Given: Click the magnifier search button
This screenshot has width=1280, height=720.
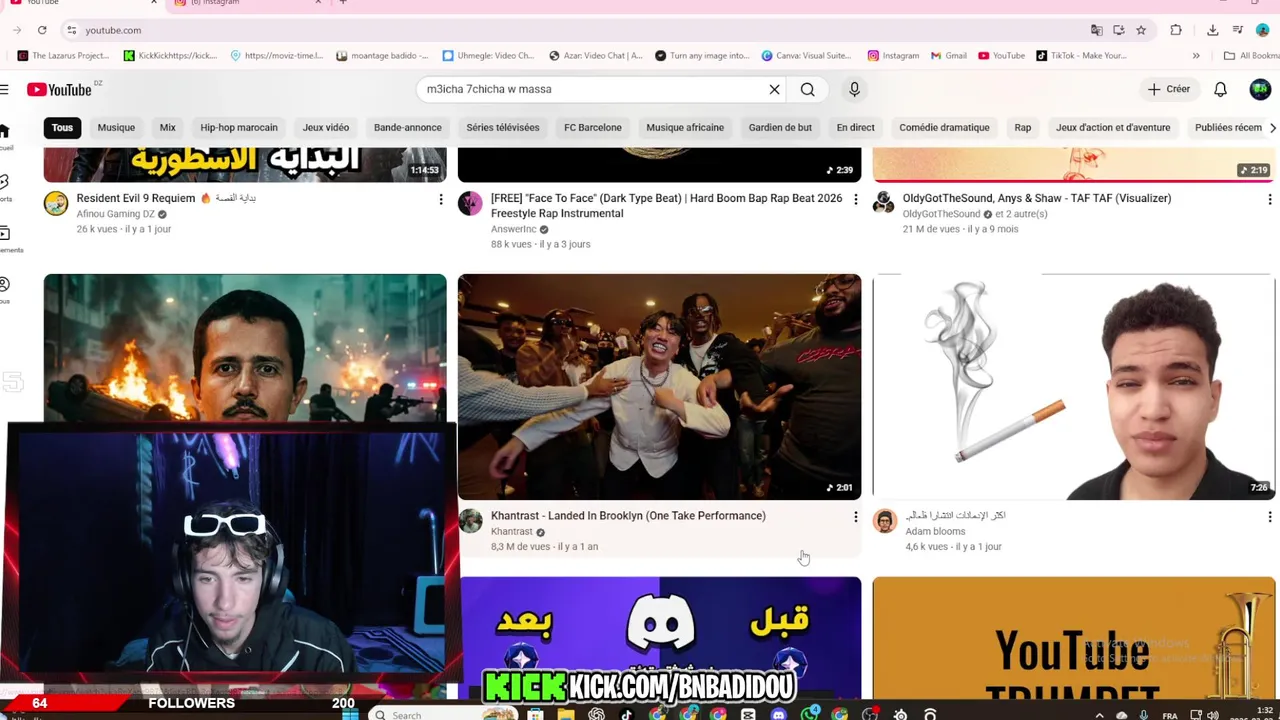Looking at the screenshot, I should [807, 89].
